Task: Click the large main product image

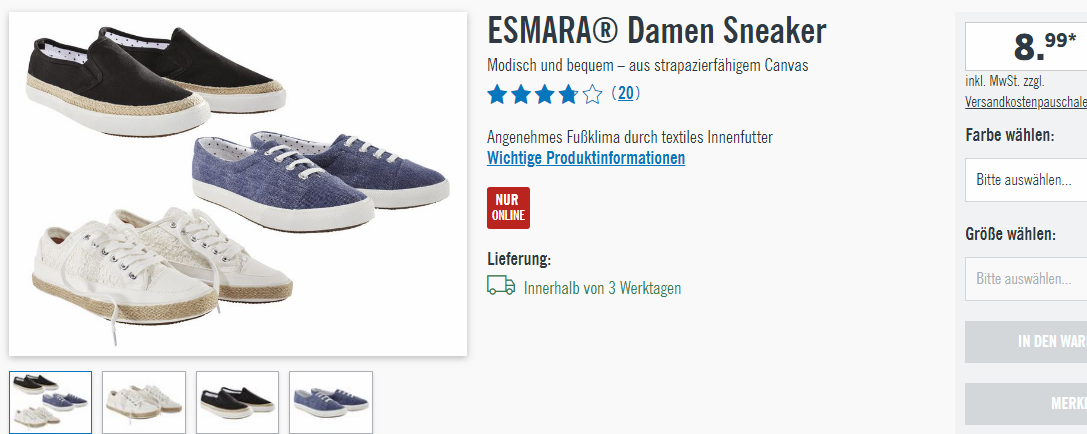Action: coord(238,184)
